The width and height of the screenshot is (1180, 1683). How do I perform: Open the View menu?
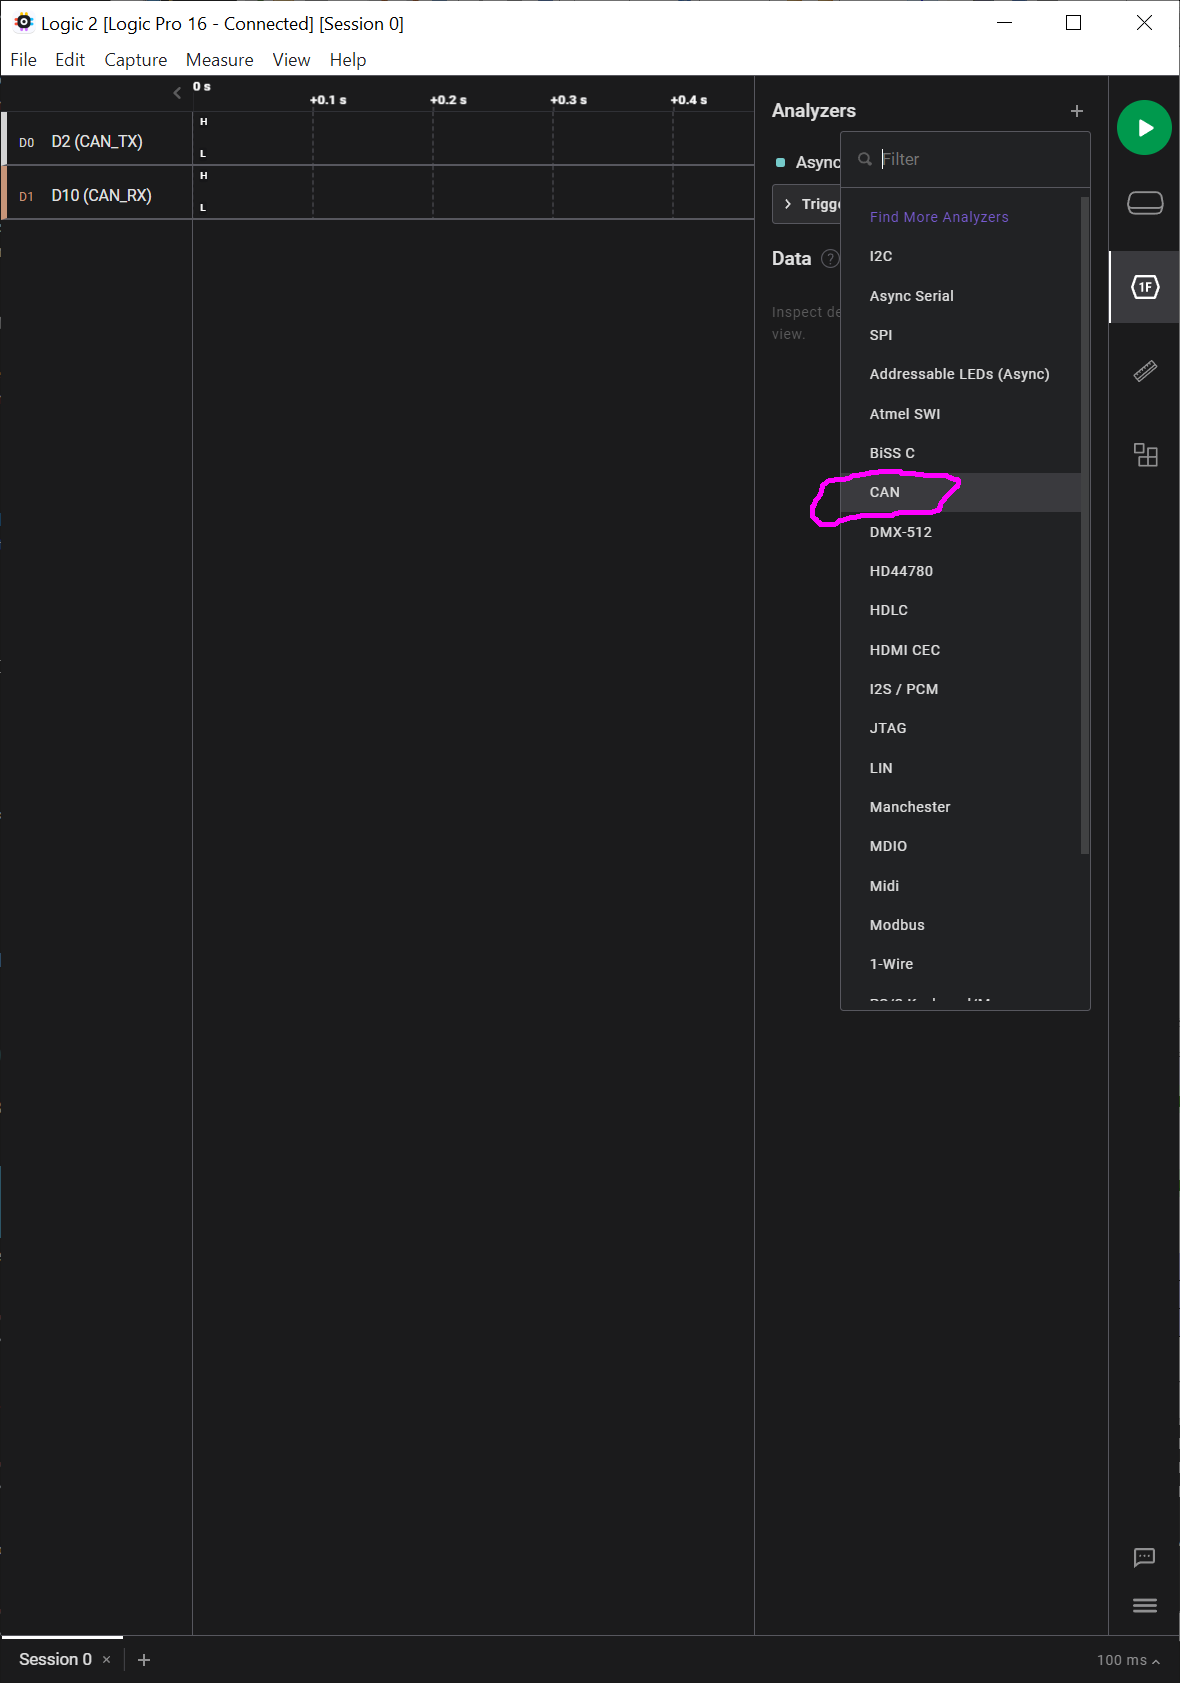pyautogui.click(x=291, y=60)
